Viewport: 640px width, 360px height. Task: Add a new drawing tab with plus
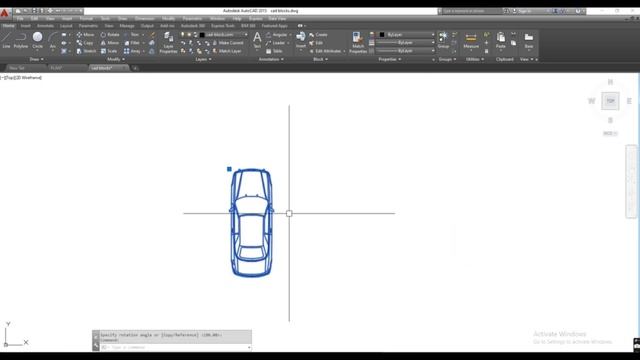click(135, 68)
